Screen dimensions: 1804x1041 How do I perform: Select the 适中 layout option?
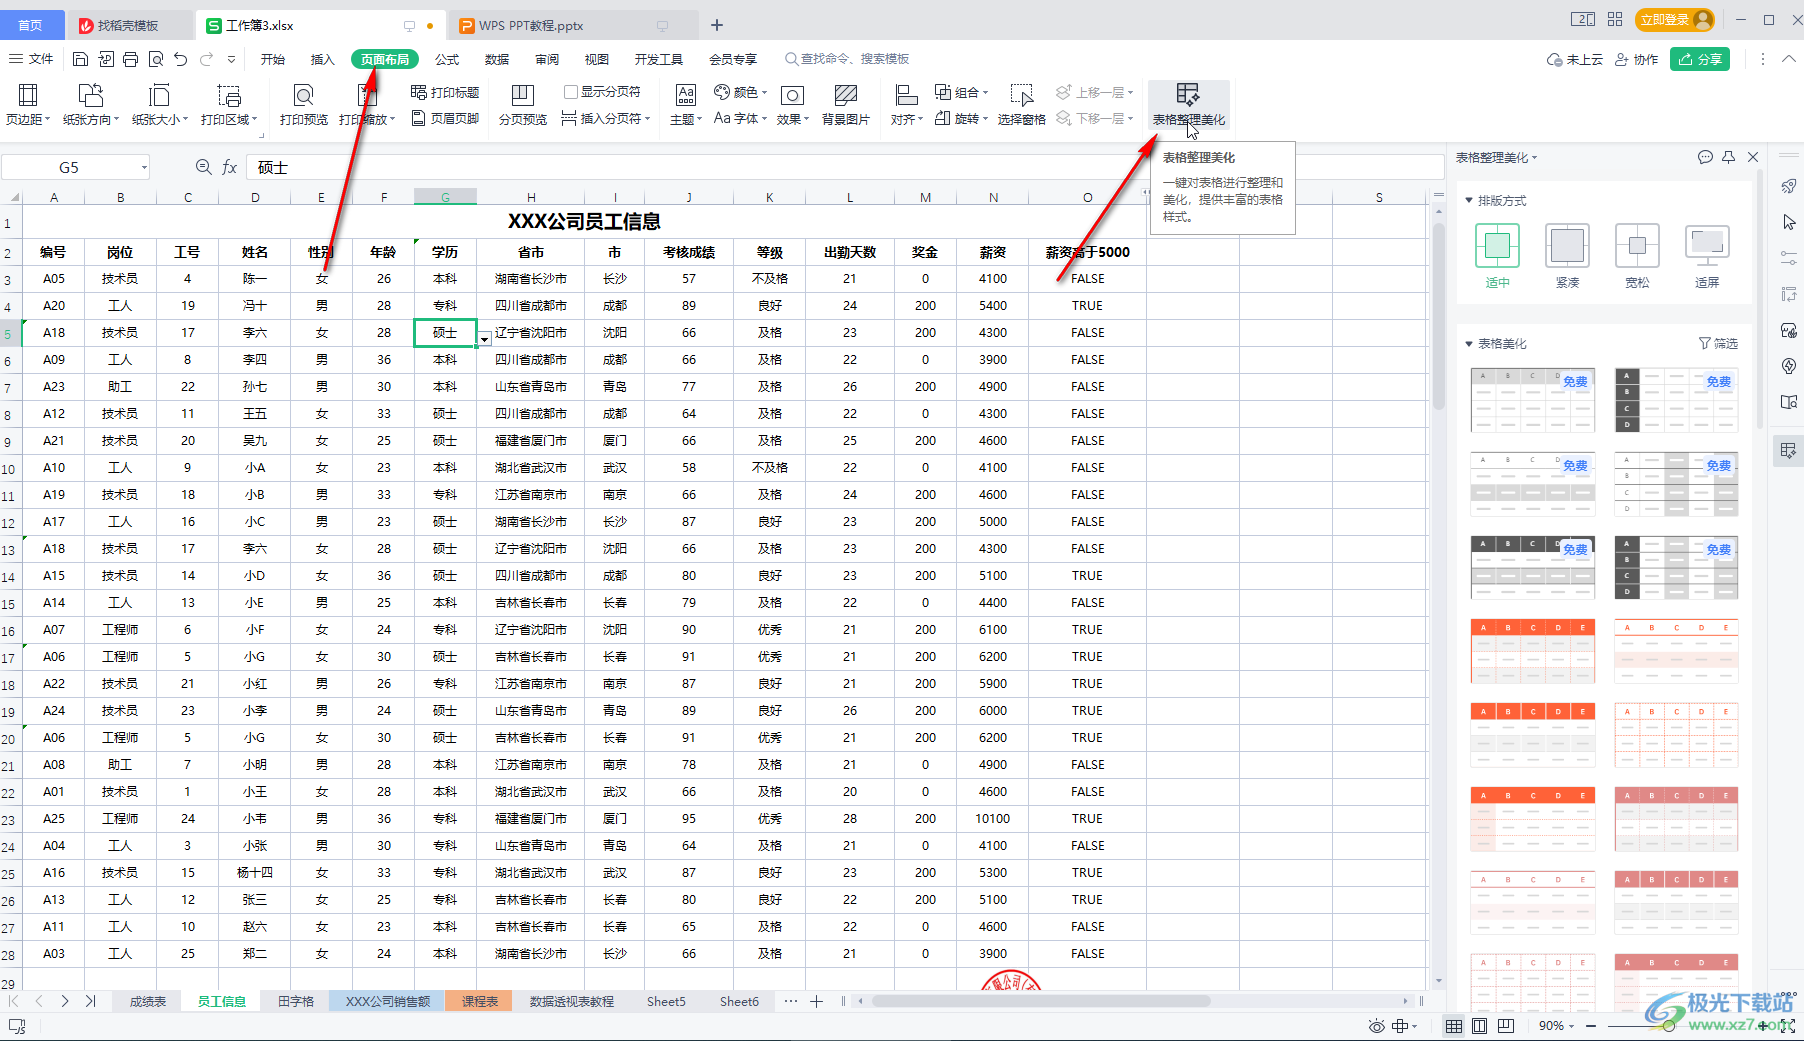click(1497, 256)
